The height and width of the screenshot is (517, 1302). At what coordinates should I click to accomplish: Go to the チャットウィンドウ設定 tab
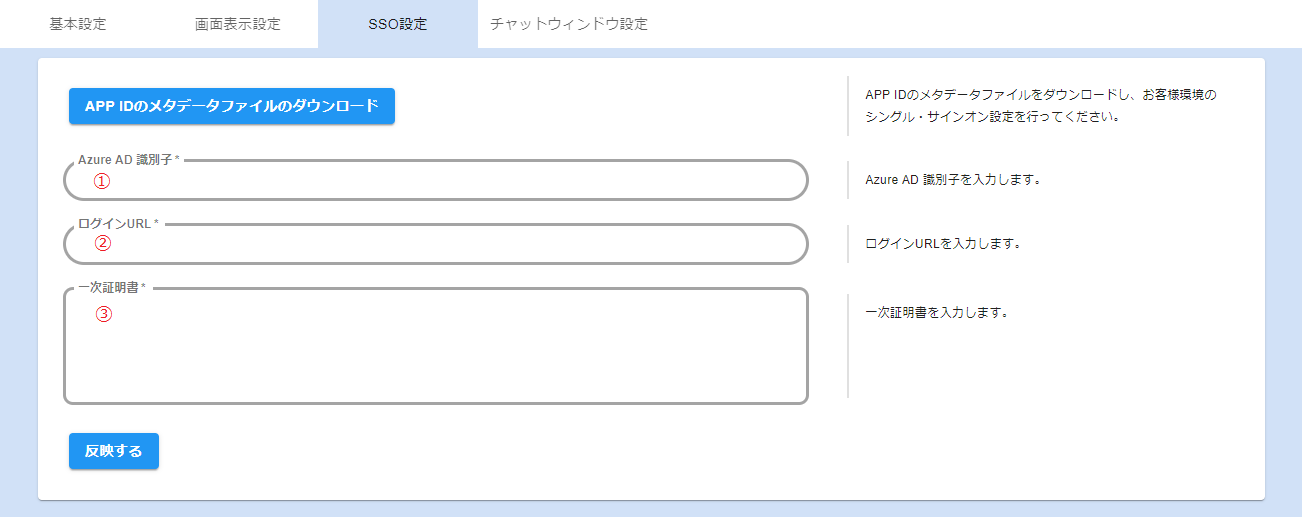point(569,24)
